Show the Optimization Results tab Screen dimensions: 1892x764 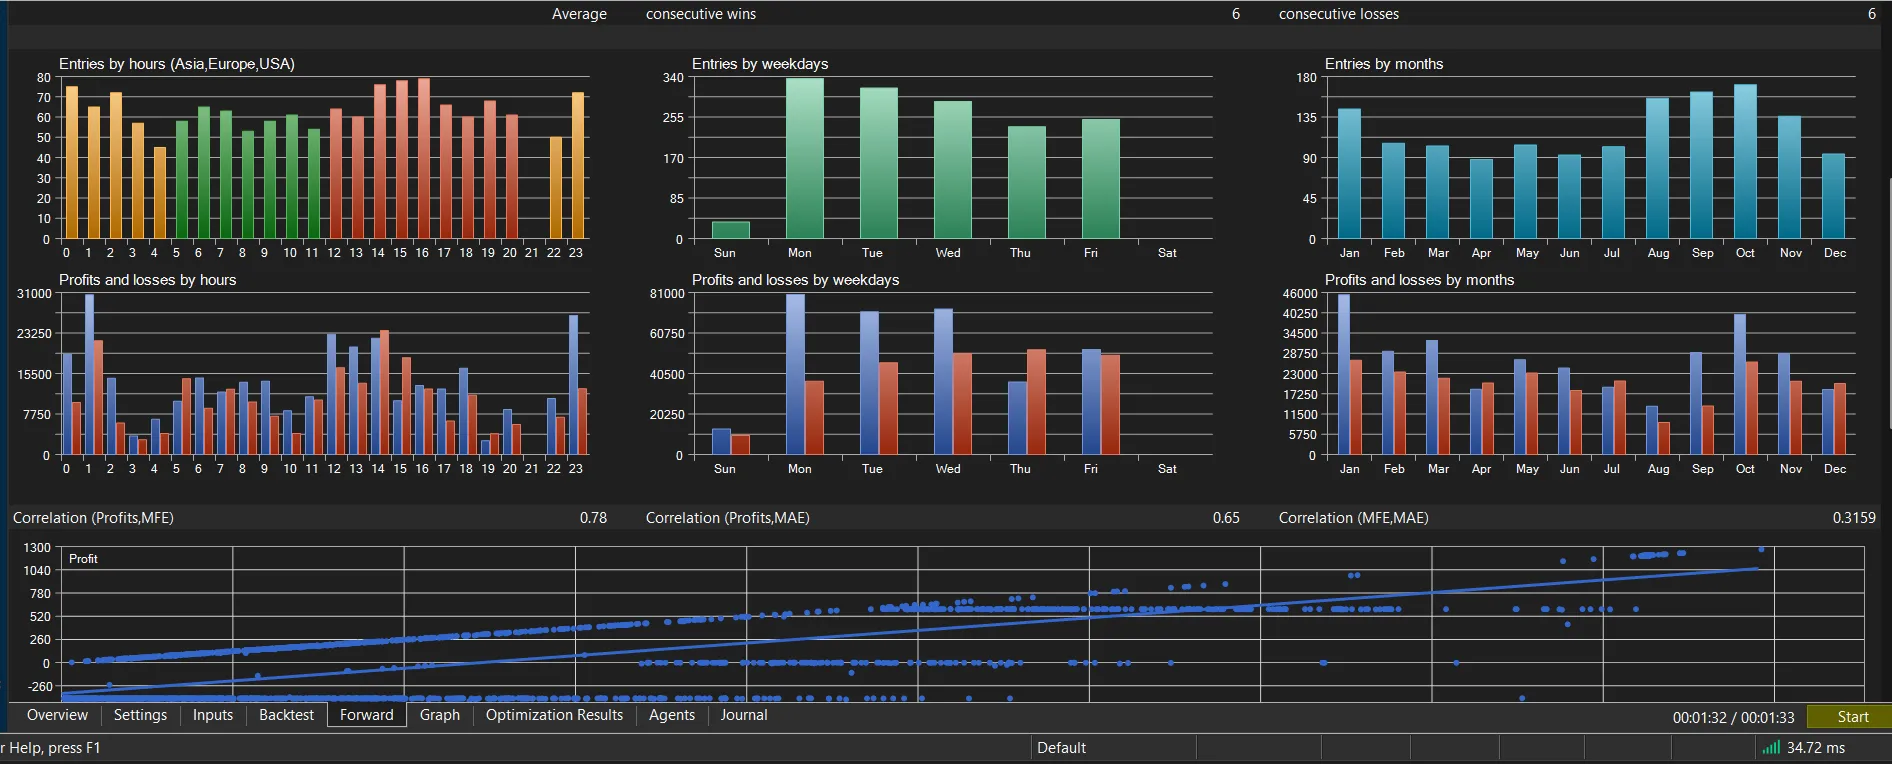(x=554, y=715)
